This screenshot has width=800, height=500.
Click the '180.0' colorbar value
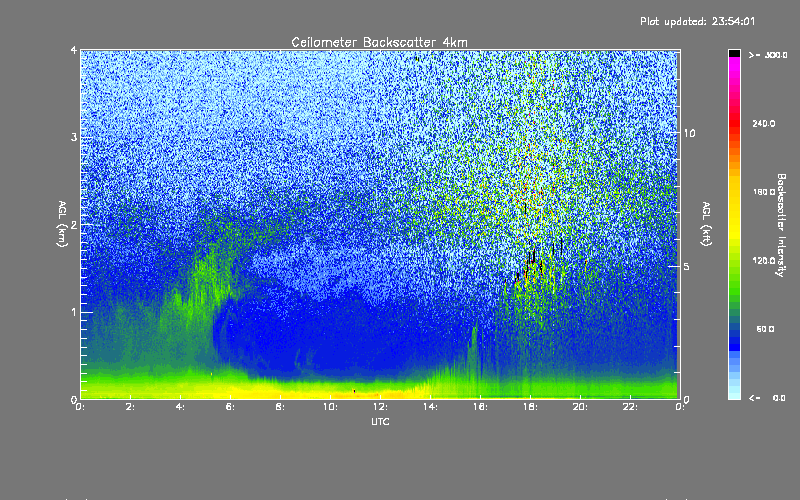click(x=764, y=192)
